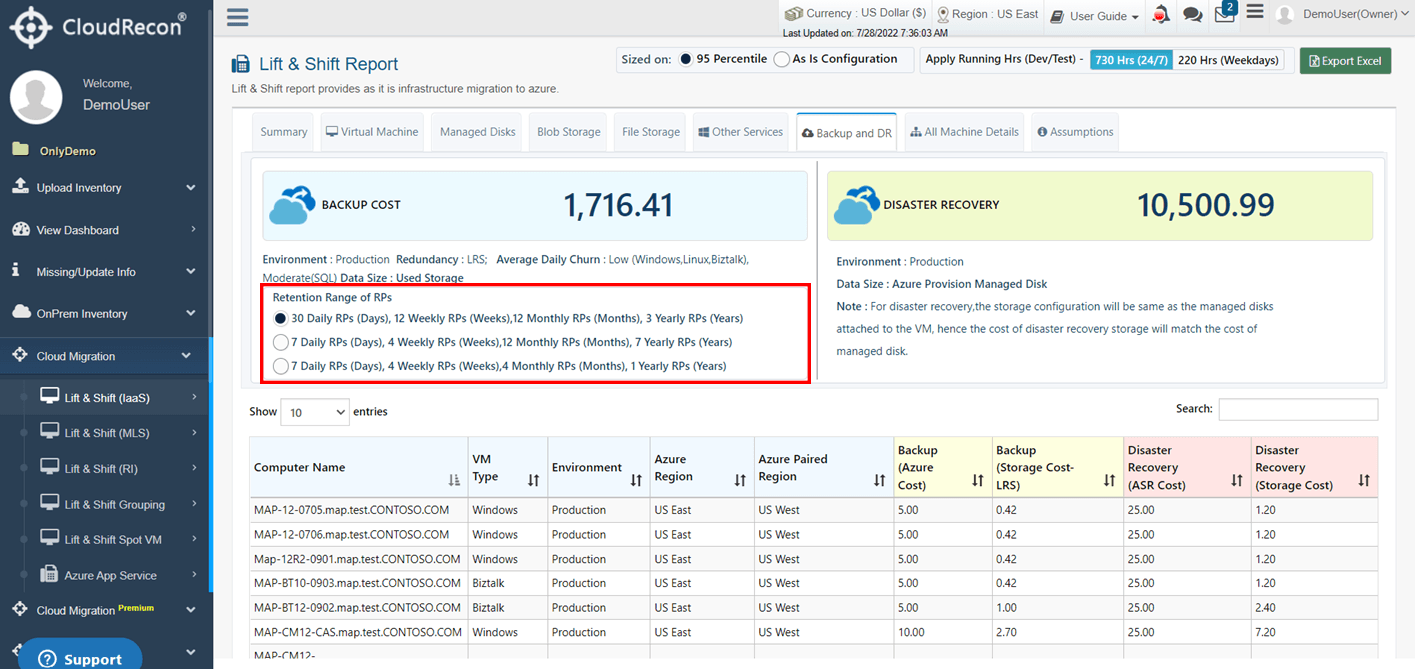Open the User Guide dropdown

(x=1095, y=16)
